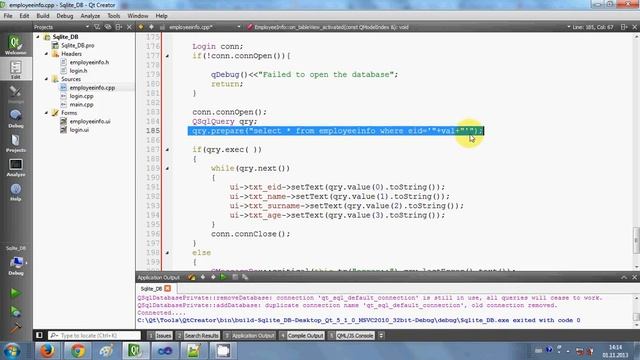Viewport: 640px width, 360px height.
Task: Split the Projects pane
Action: coord(119,27)
